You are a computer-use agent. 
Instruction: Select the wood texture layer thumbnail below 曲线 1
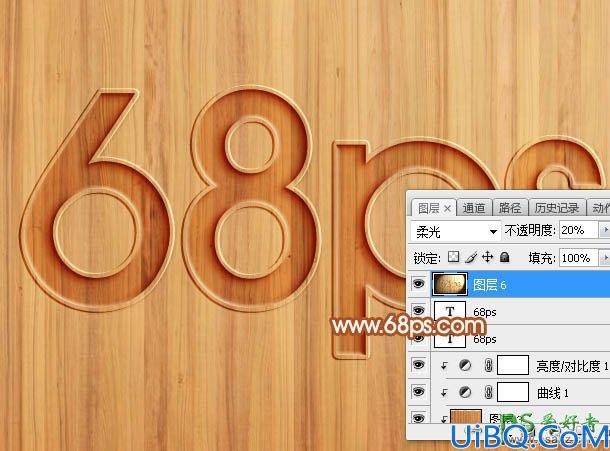[x=466, y=416]
